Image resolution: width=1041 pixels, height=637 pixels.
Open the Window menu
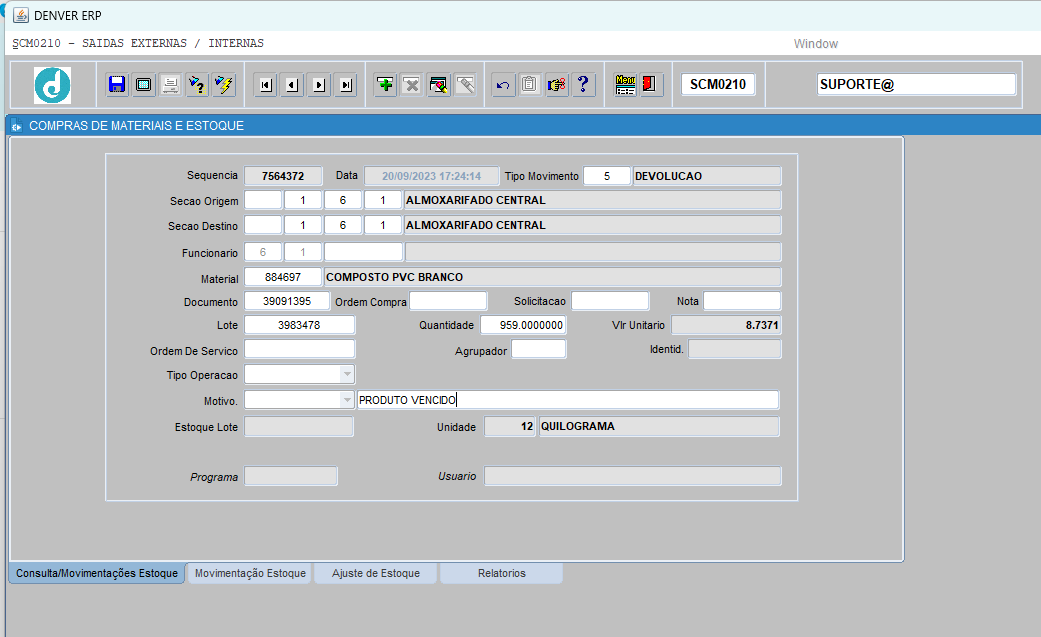click(x=815, y=44)
